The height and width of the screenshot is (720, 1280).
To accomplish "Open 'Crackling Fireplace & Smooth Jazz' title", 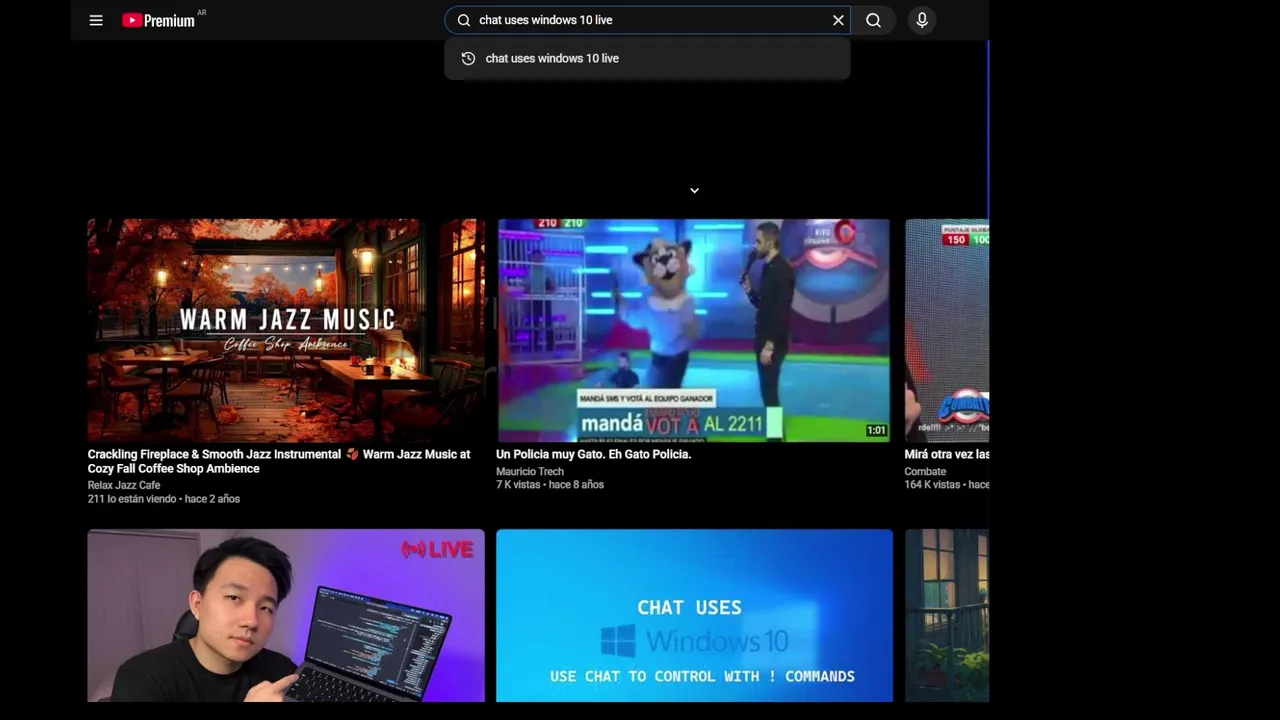I will tap(279, 461).
